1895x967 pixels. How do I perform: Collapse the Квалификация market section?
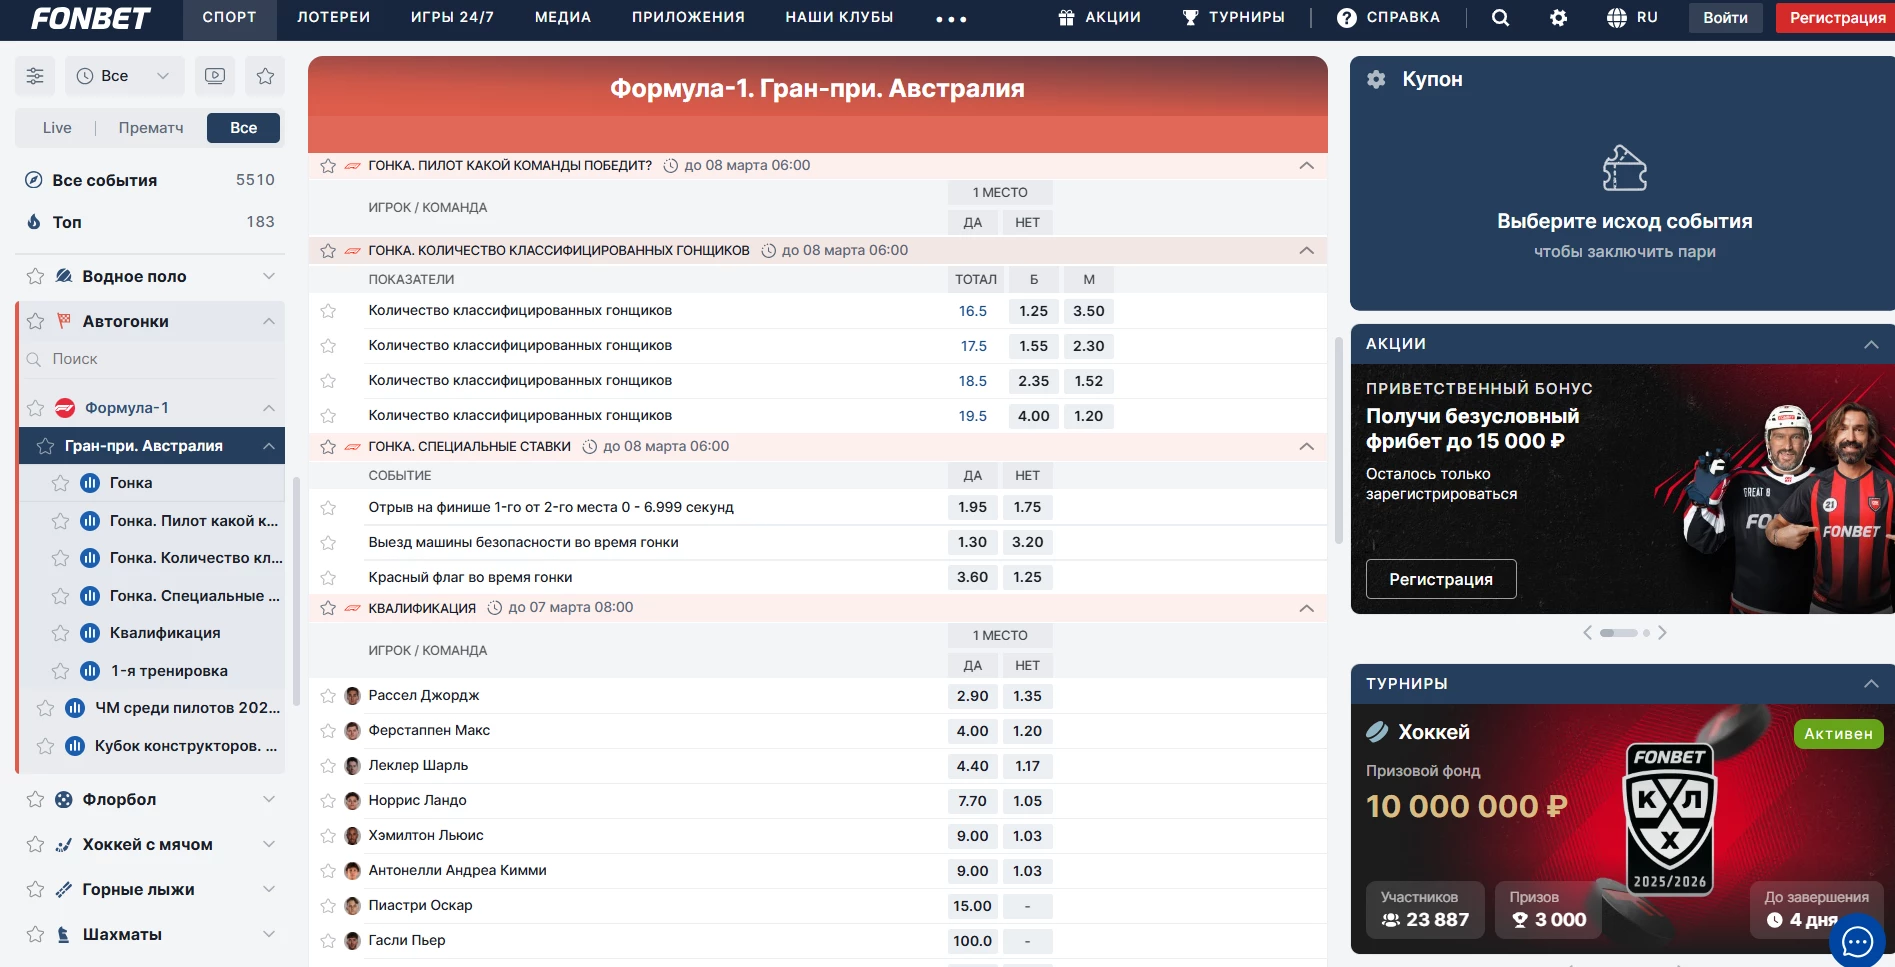click(1306, 608)
